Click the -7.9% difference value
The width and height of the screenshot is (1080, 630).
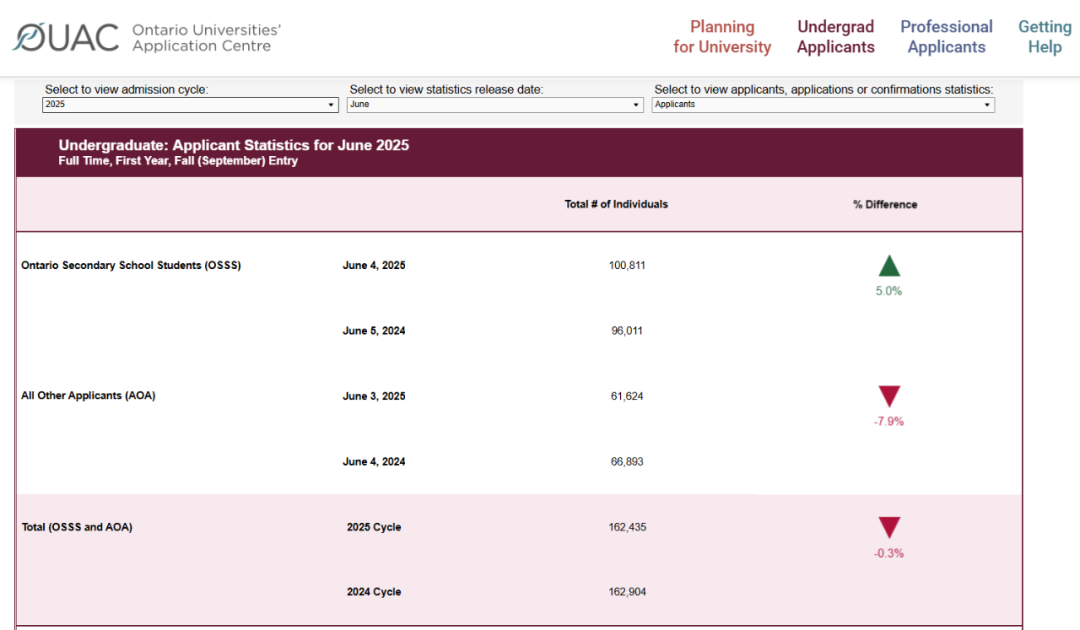coord(888,421)
